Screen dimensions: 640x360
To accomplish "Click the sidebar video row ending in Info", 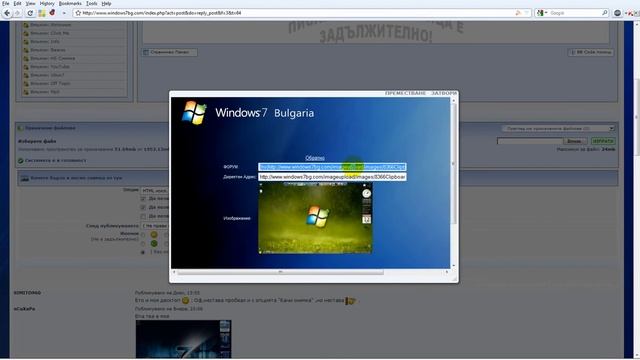I will coord(74,42).
